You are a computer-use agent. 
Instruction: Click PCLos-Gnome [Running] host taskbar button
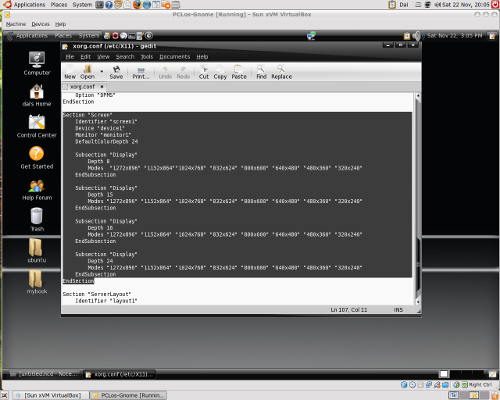pyautogui.click(x=129, y=395)
